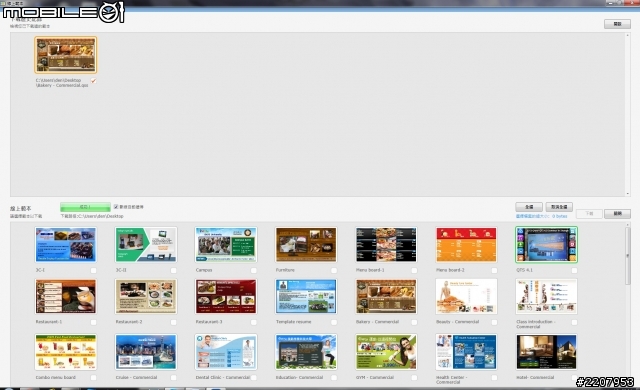Tick the Restaurant-3 checkbox
Viewport: 640px width, 390px height.
tap(253, 322)
